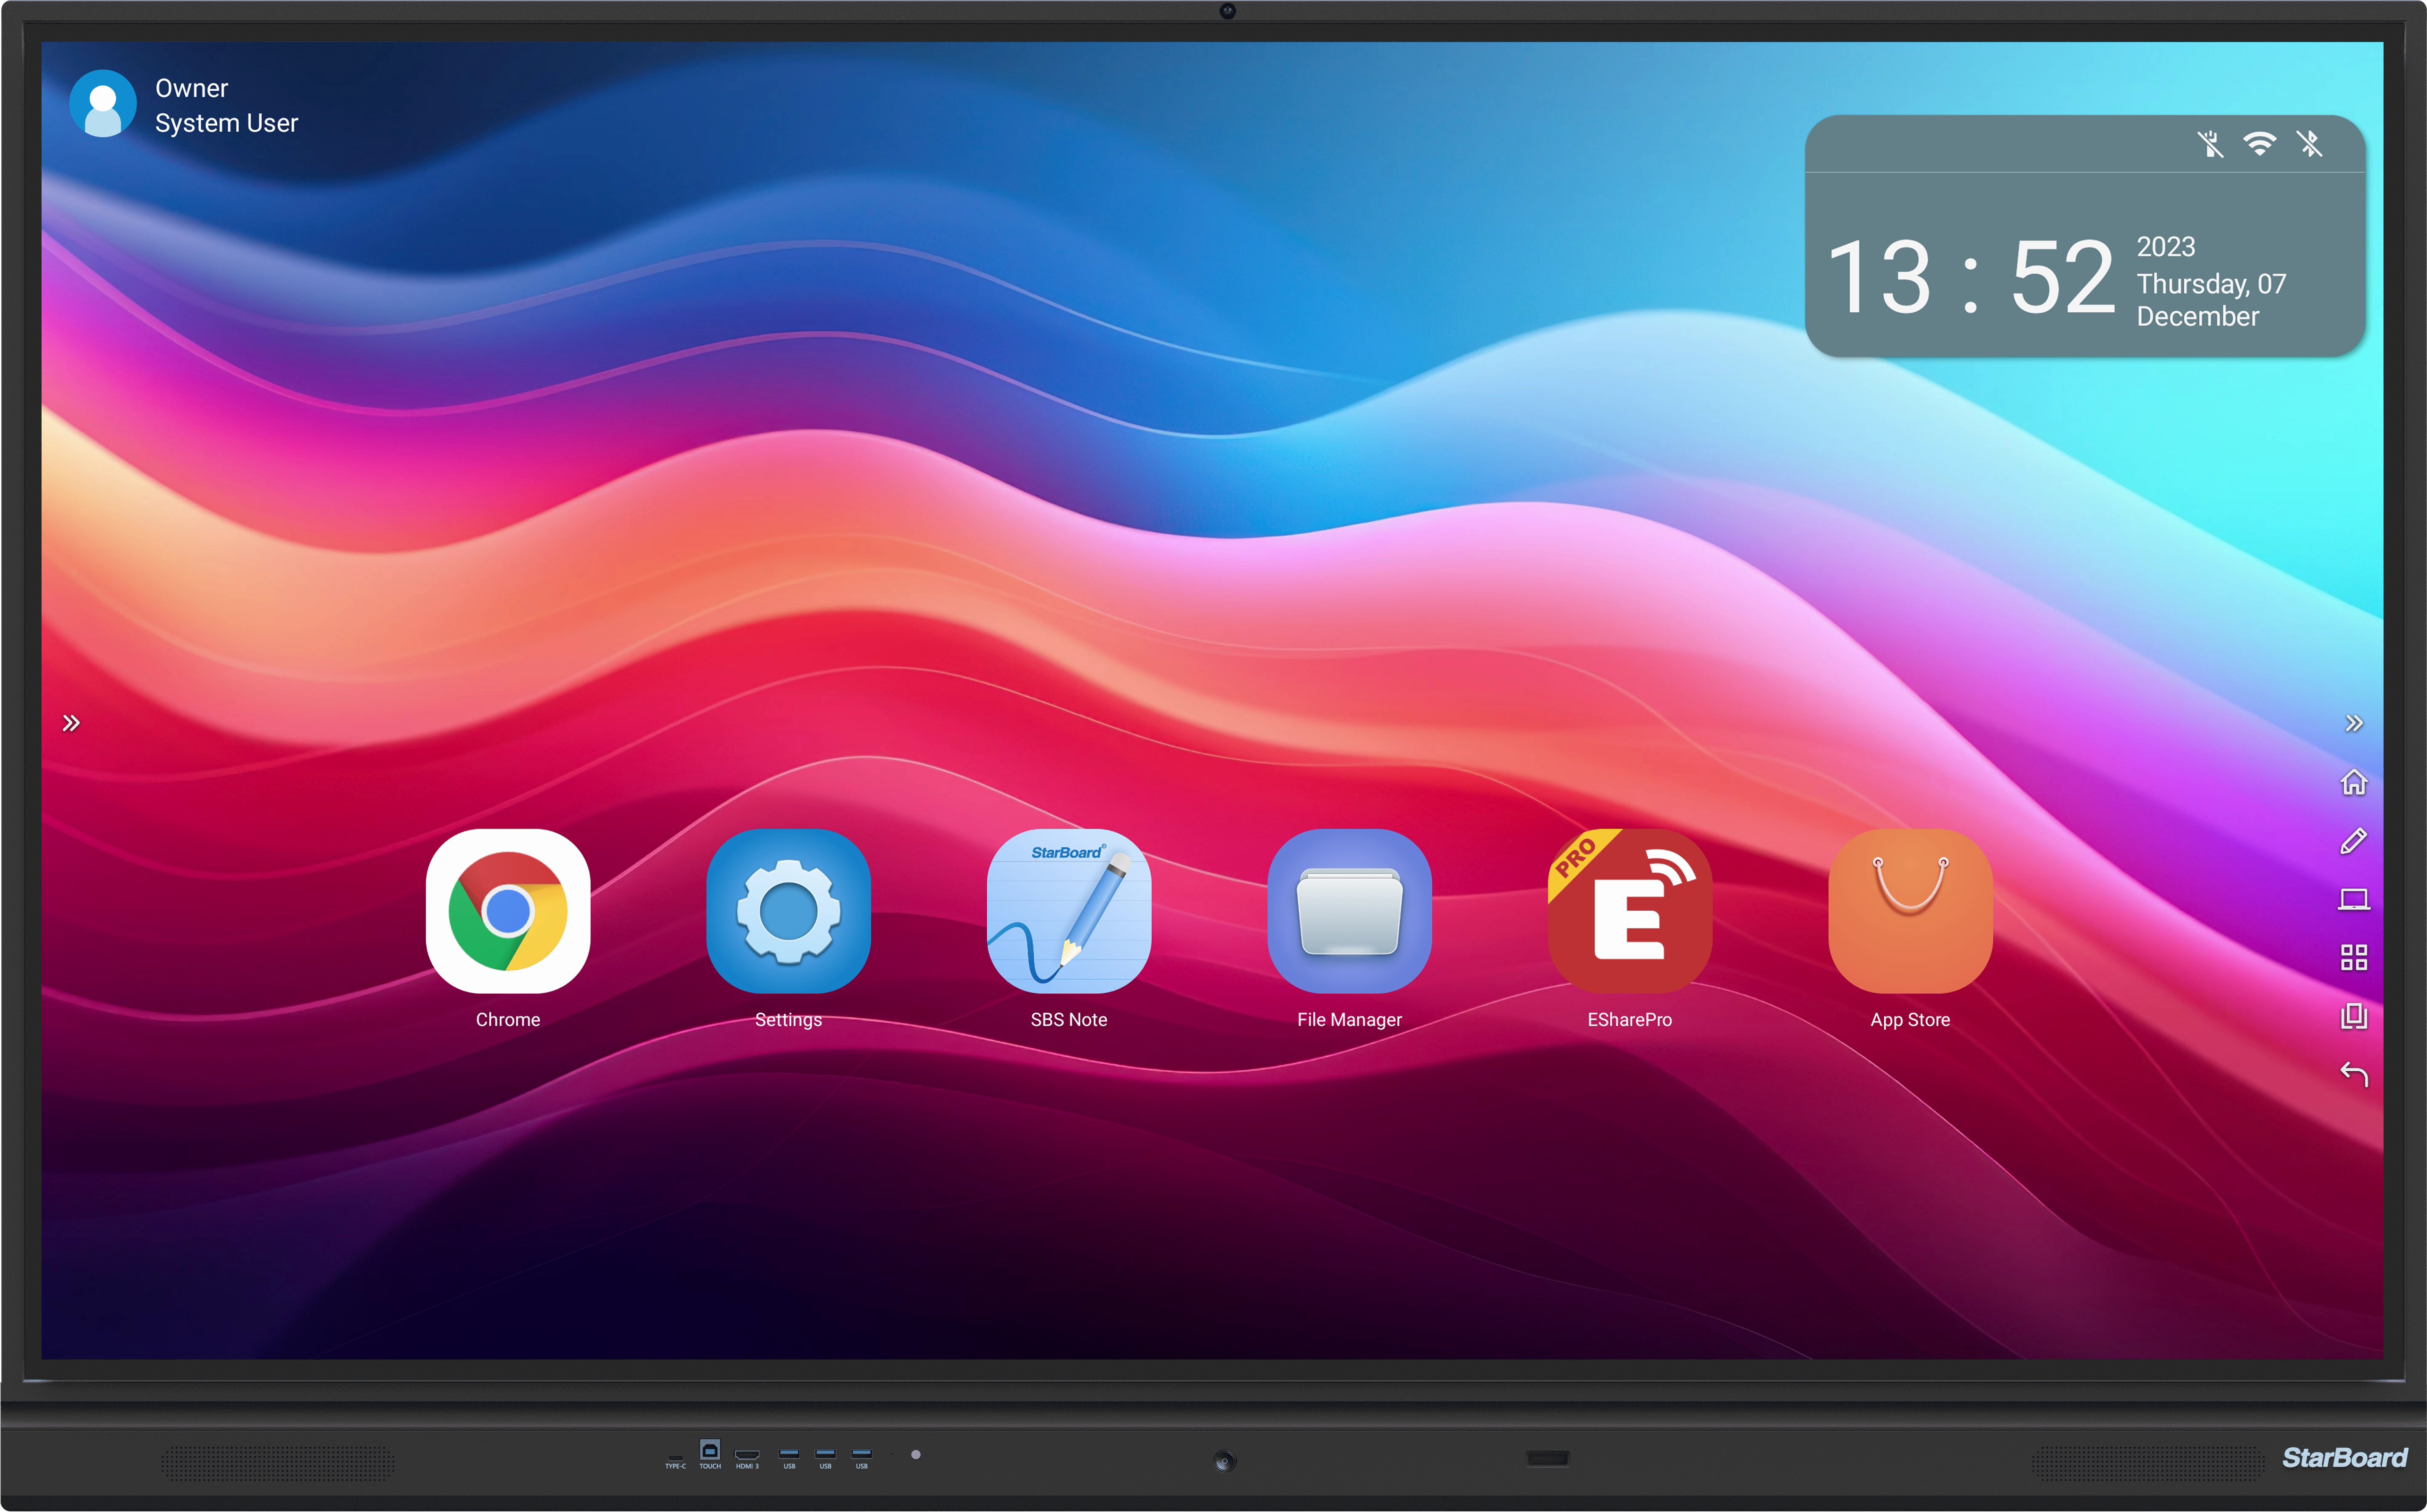Launch the Settings app
The image size is (2427, 1512).
(788, 911)
